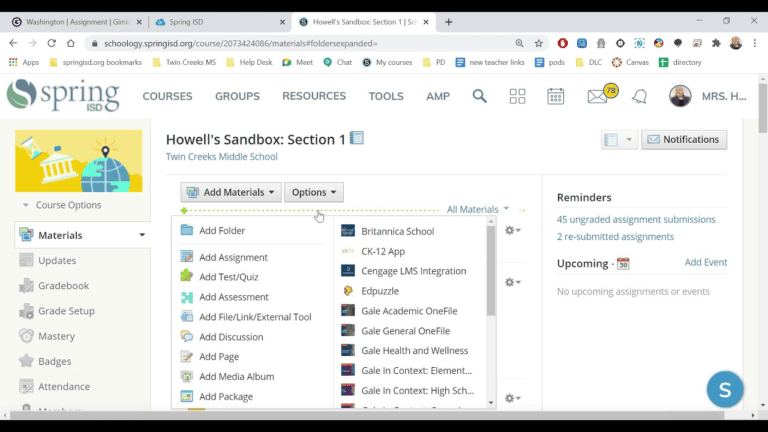The image size is (768, 432).
Task: Open the Apps bookmarks shortcut
Action: (x=24, y=62)
